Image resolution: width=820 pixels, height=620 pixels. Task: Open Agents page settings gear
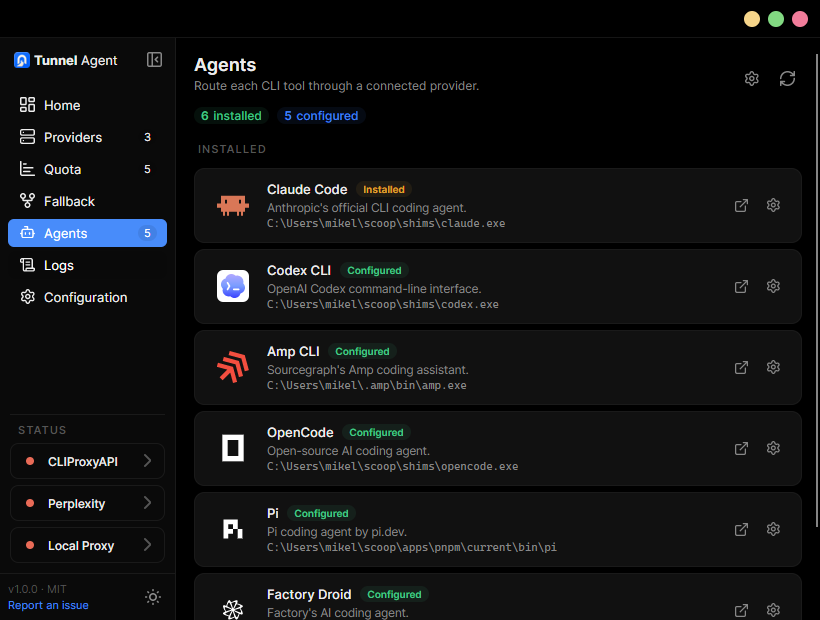pyautogui.click(x=751, y=78)
